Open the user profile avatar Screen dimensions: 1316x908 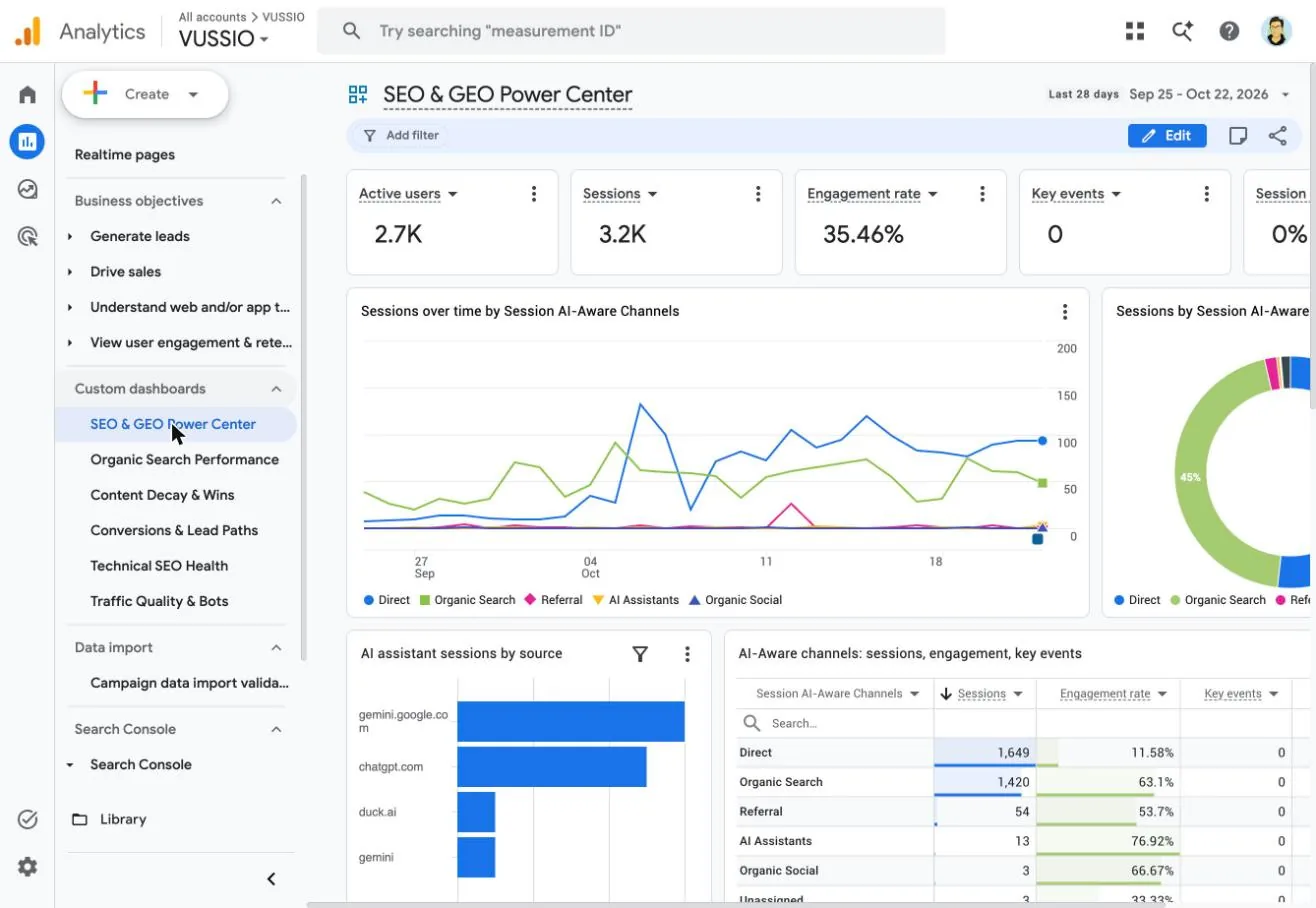(x=1276, y=31)
